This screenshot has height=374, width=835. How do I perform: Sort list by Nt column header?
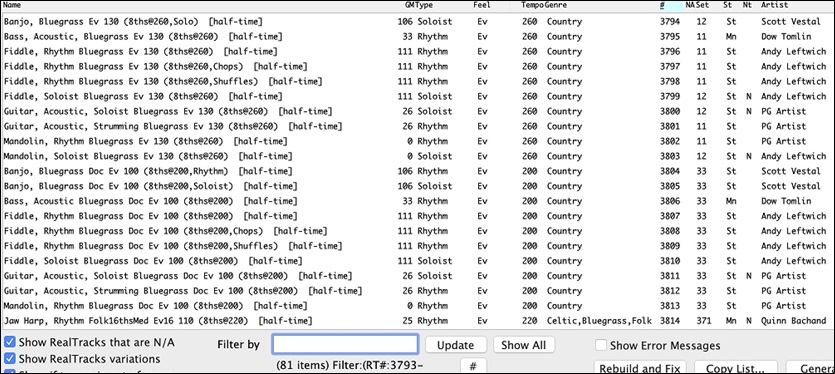point(747,5)
